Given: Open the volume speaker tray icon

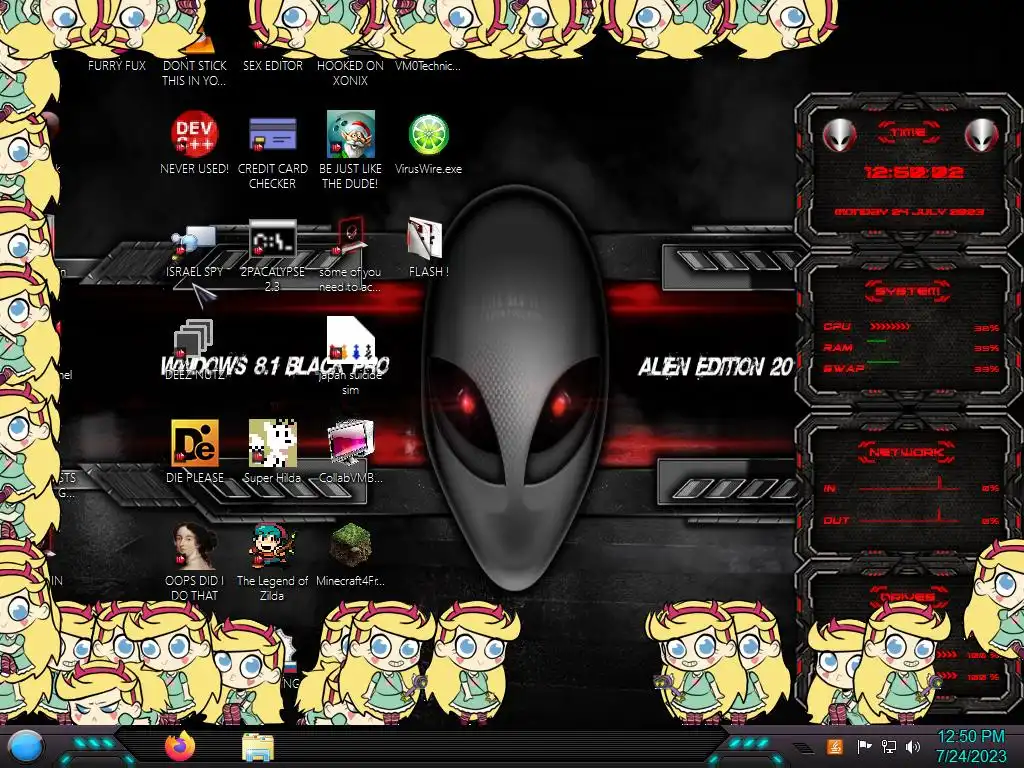Looking at the screenshot, I should pos(913,746).
